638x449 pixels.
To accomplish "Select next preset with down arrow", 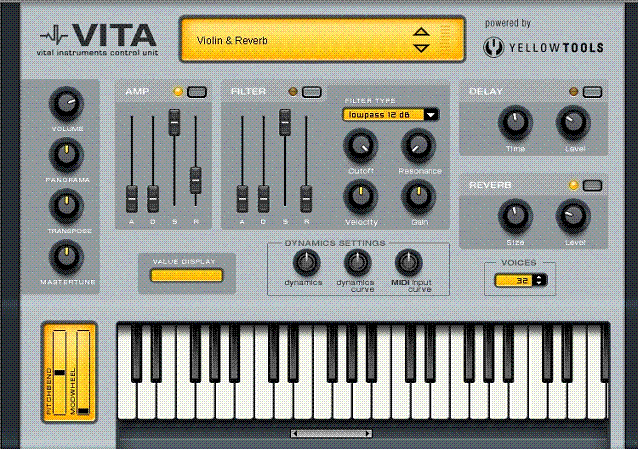I will [421, 48].
